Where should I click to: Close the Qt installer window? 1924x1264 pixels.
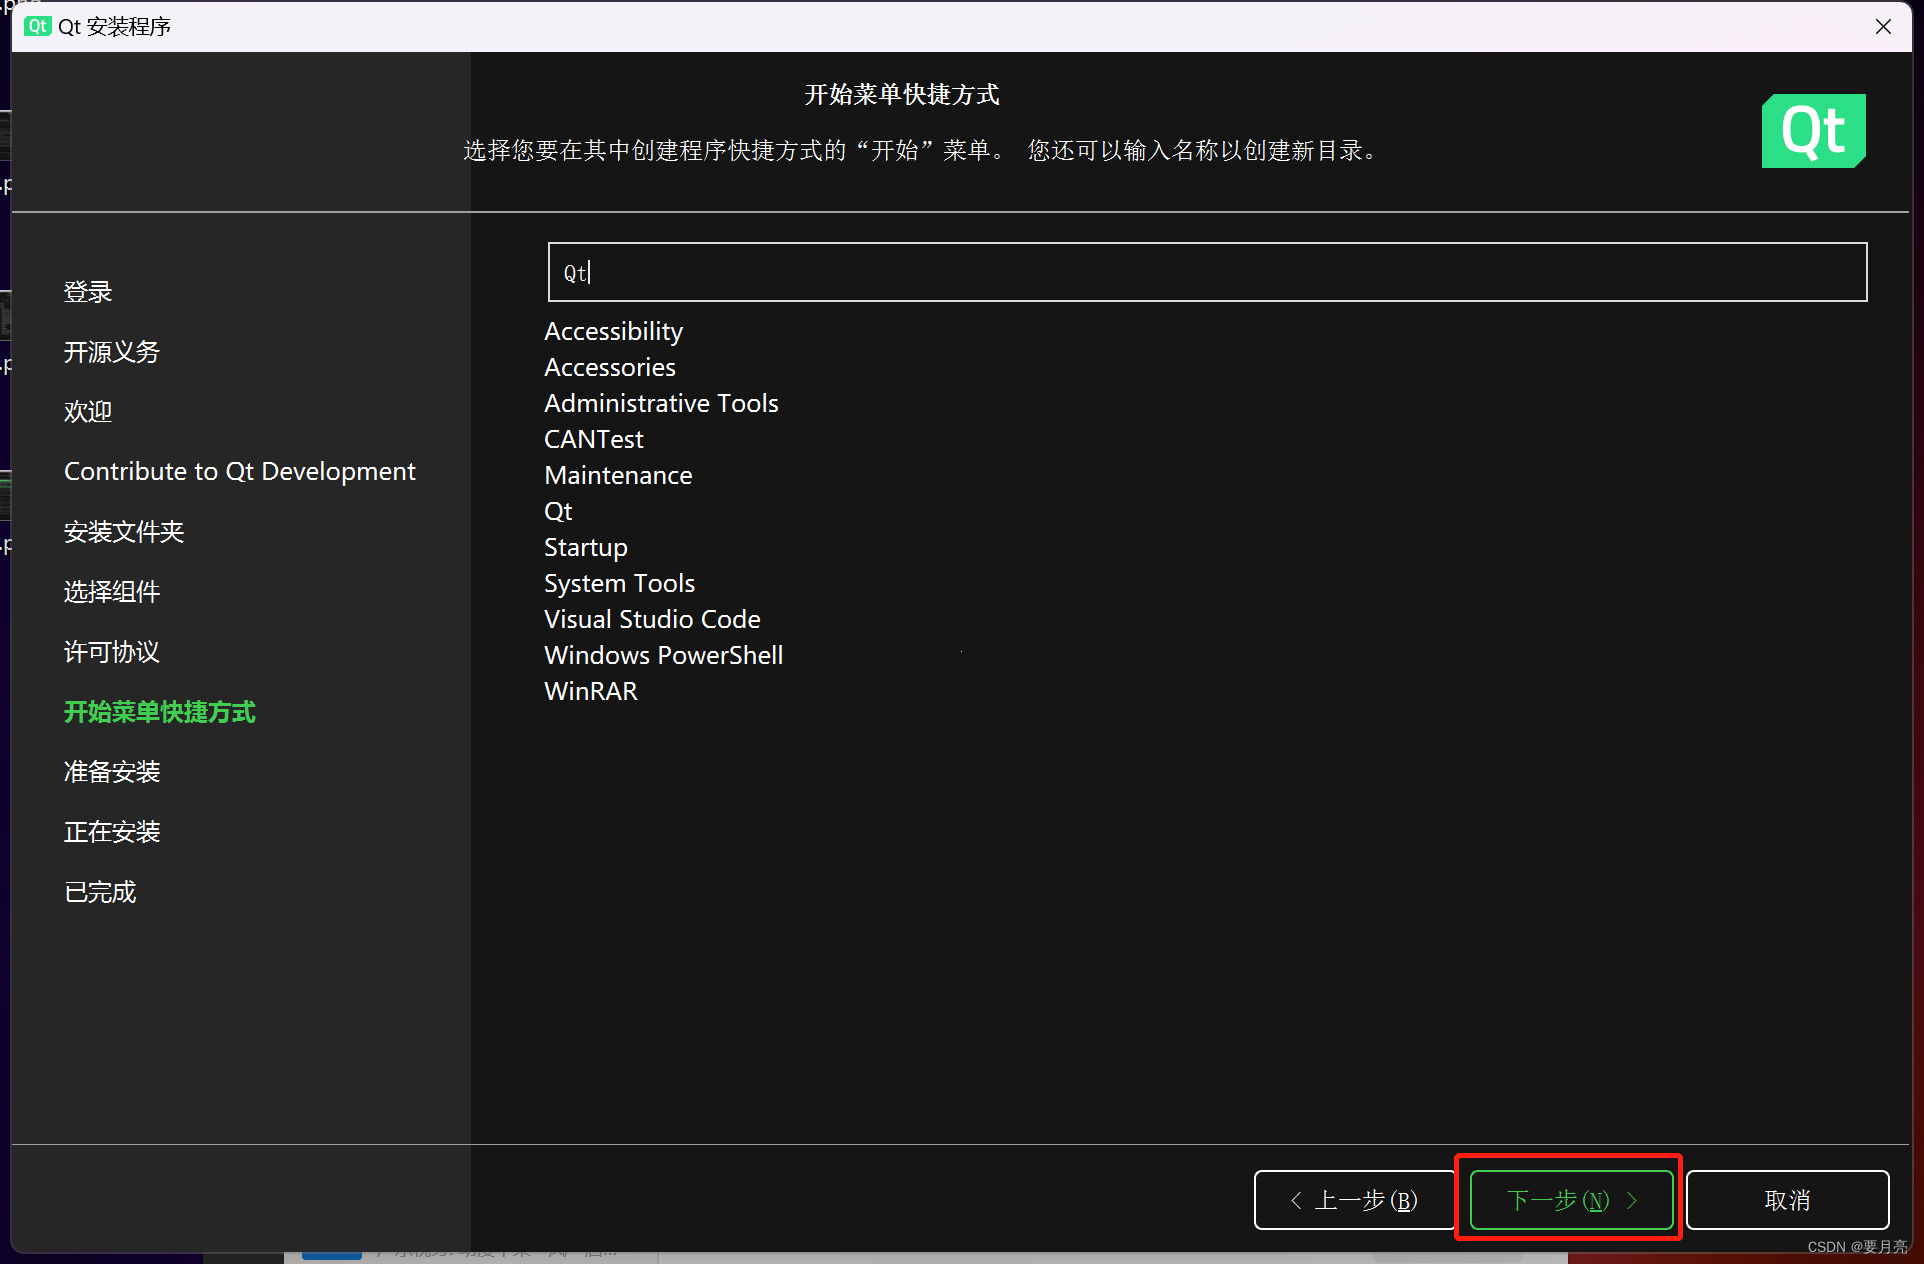click(1883, 27)
